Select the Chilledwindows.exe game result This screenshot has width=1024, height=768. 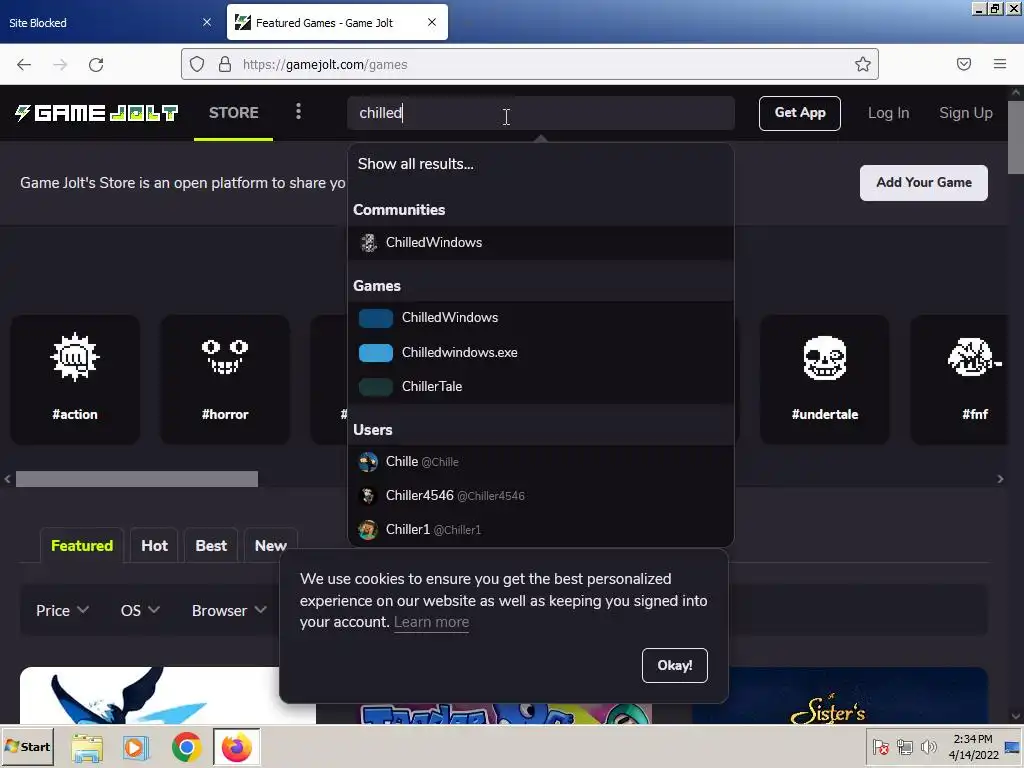pos(541,353)
